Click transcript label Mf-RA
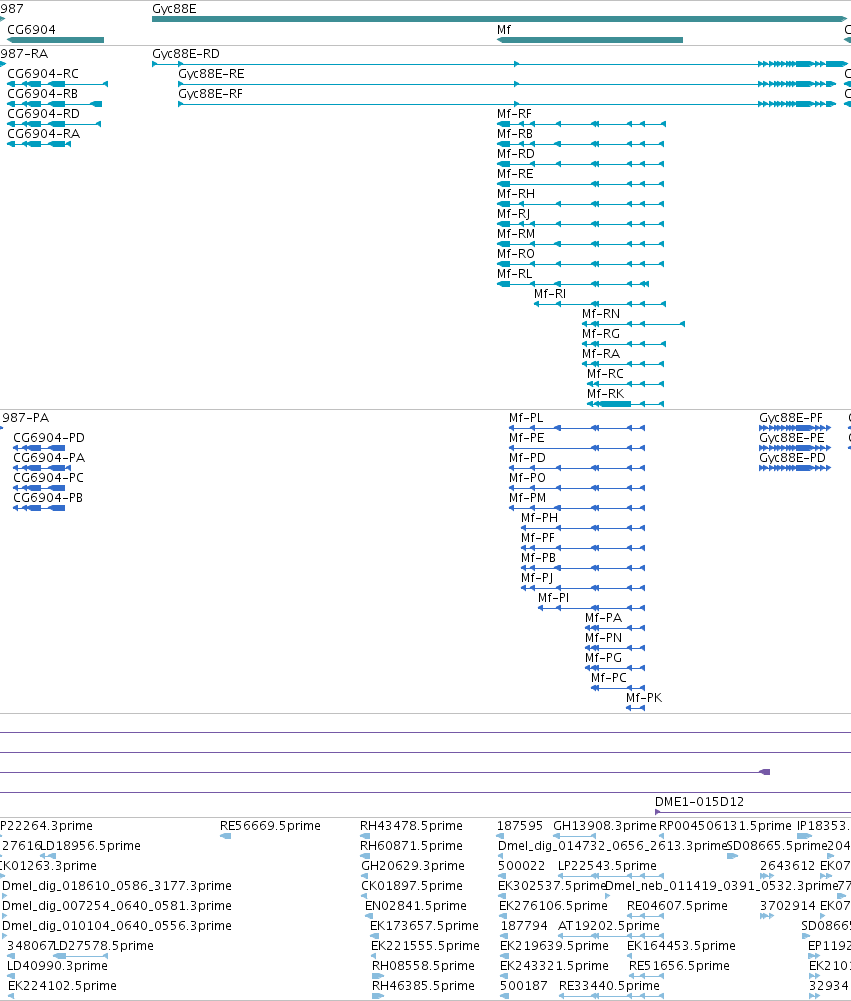This screenshot has width=851, height=1001. [601, 354]
